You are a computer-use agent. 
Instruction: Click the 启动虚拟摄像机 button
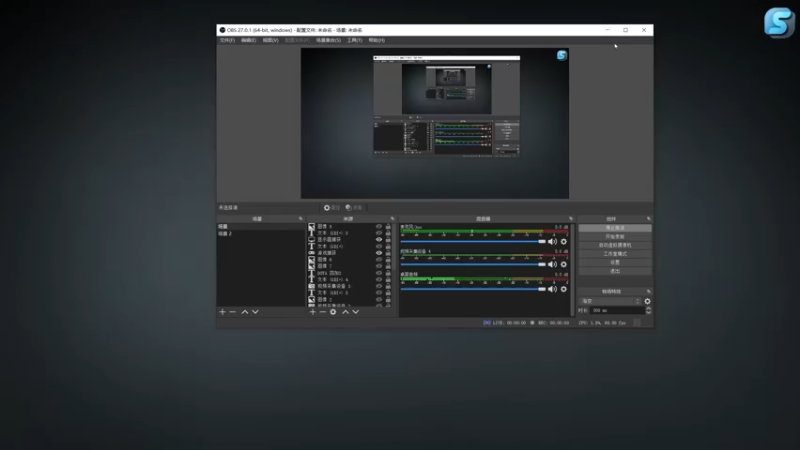[x=615, y=245]
